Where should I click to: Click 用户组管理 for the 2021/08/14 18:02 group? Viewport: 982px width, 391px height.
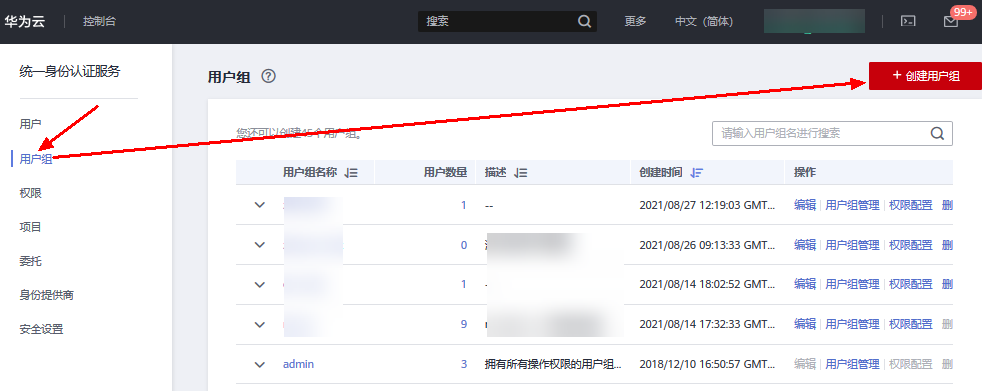[x=852, y=284]
